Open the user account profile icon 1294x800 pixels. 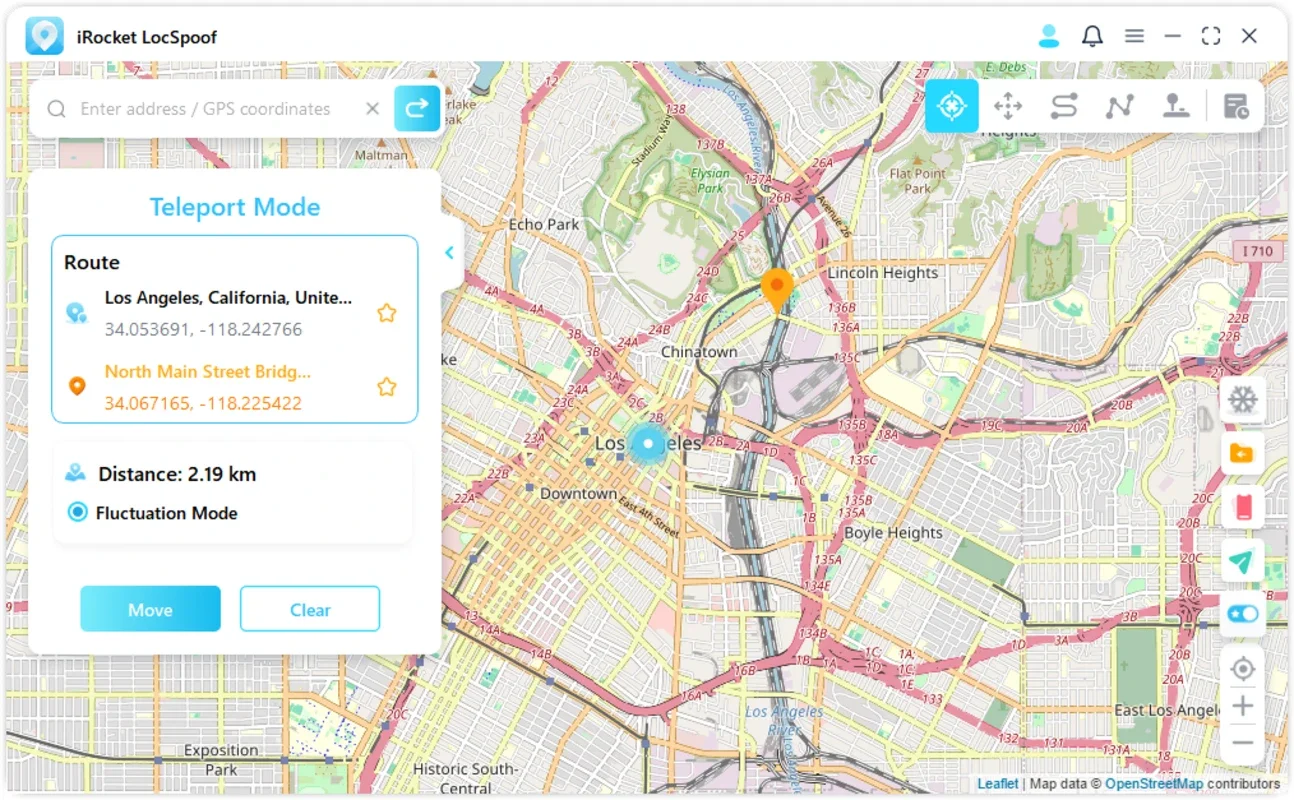point(1048,36)
